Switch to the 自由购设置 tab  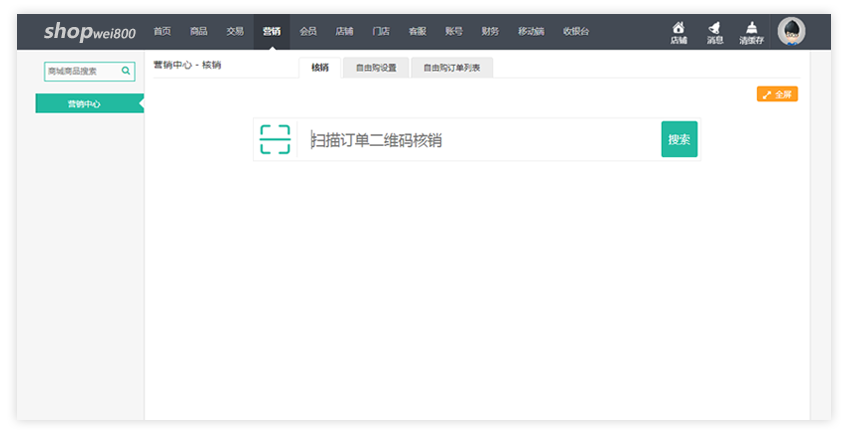pyautogui.click(x=376, y=68)
